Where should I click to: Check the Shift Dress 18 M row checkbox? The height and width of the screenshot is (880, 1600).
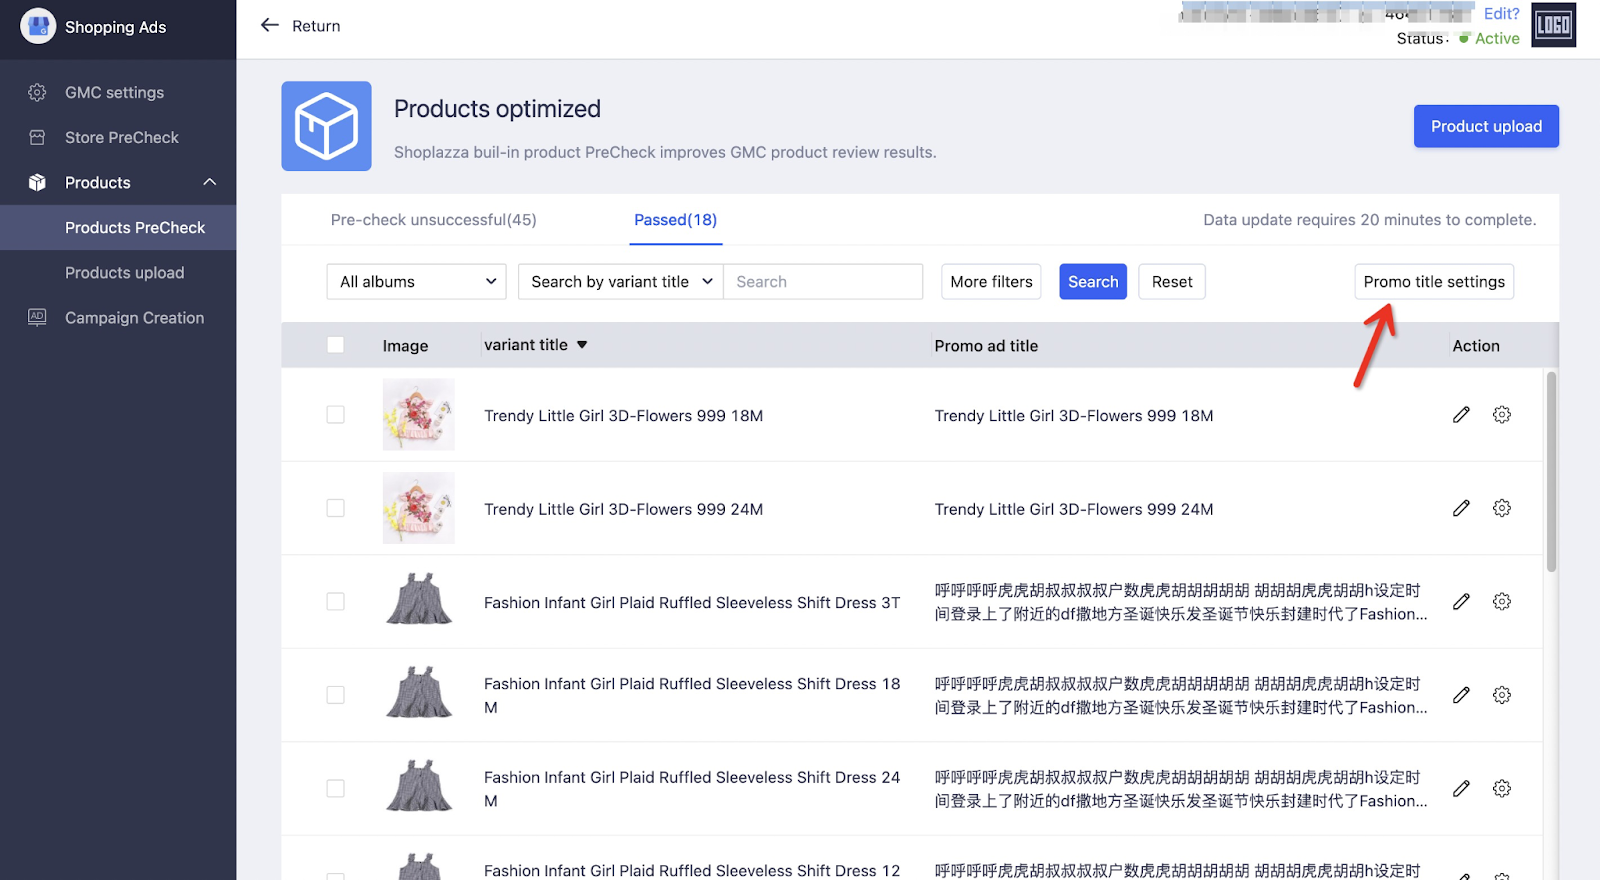tap(335, 695)
